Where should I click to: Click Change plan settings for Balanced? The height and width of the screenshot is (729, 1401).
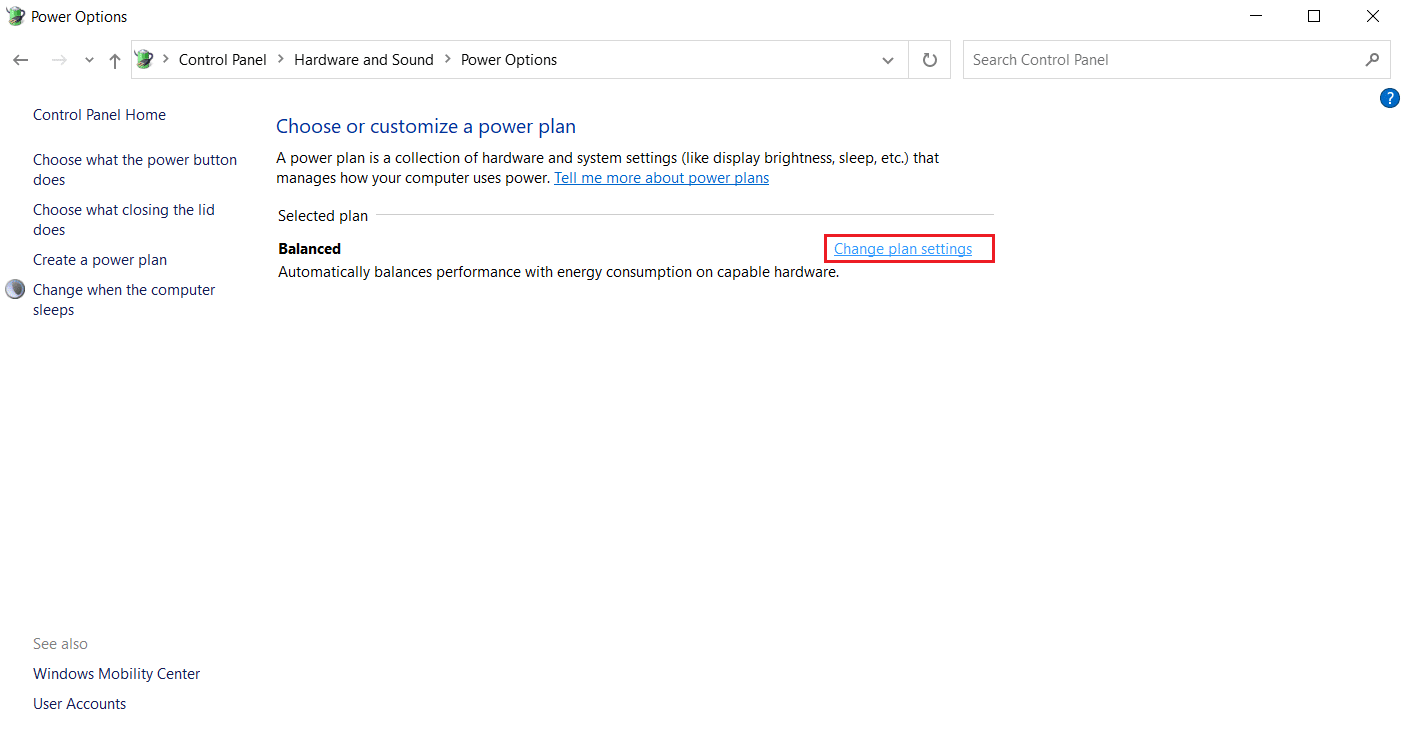[x=903, y=249]
